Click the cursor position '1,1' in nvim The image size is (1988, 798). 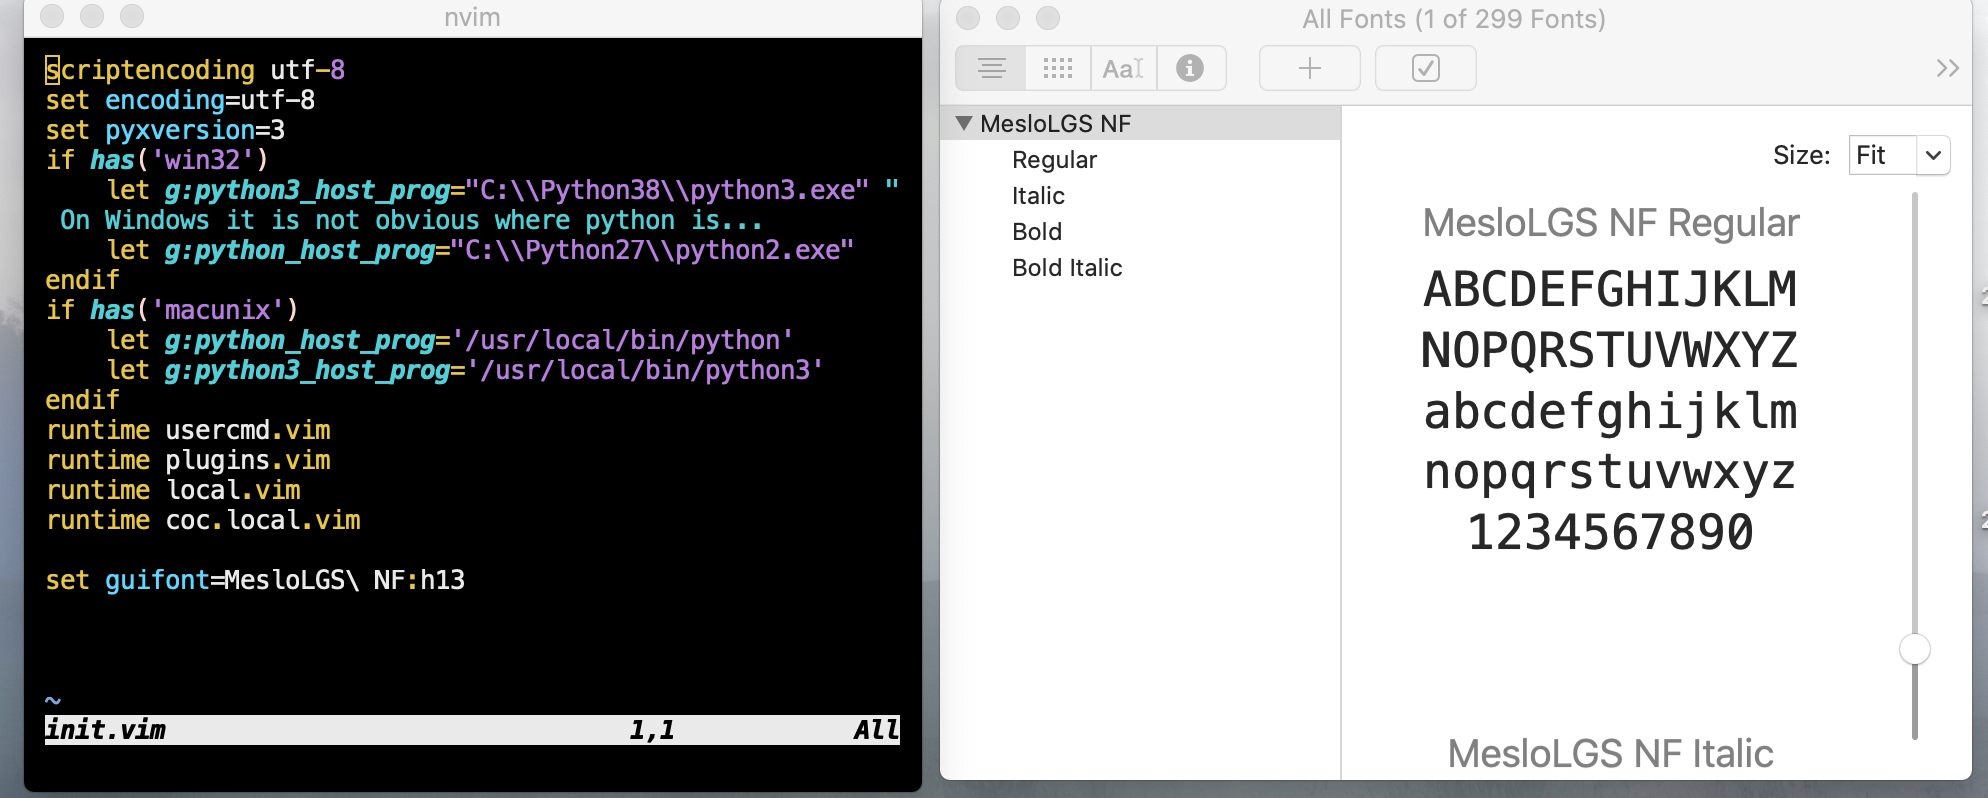point(652,730)
